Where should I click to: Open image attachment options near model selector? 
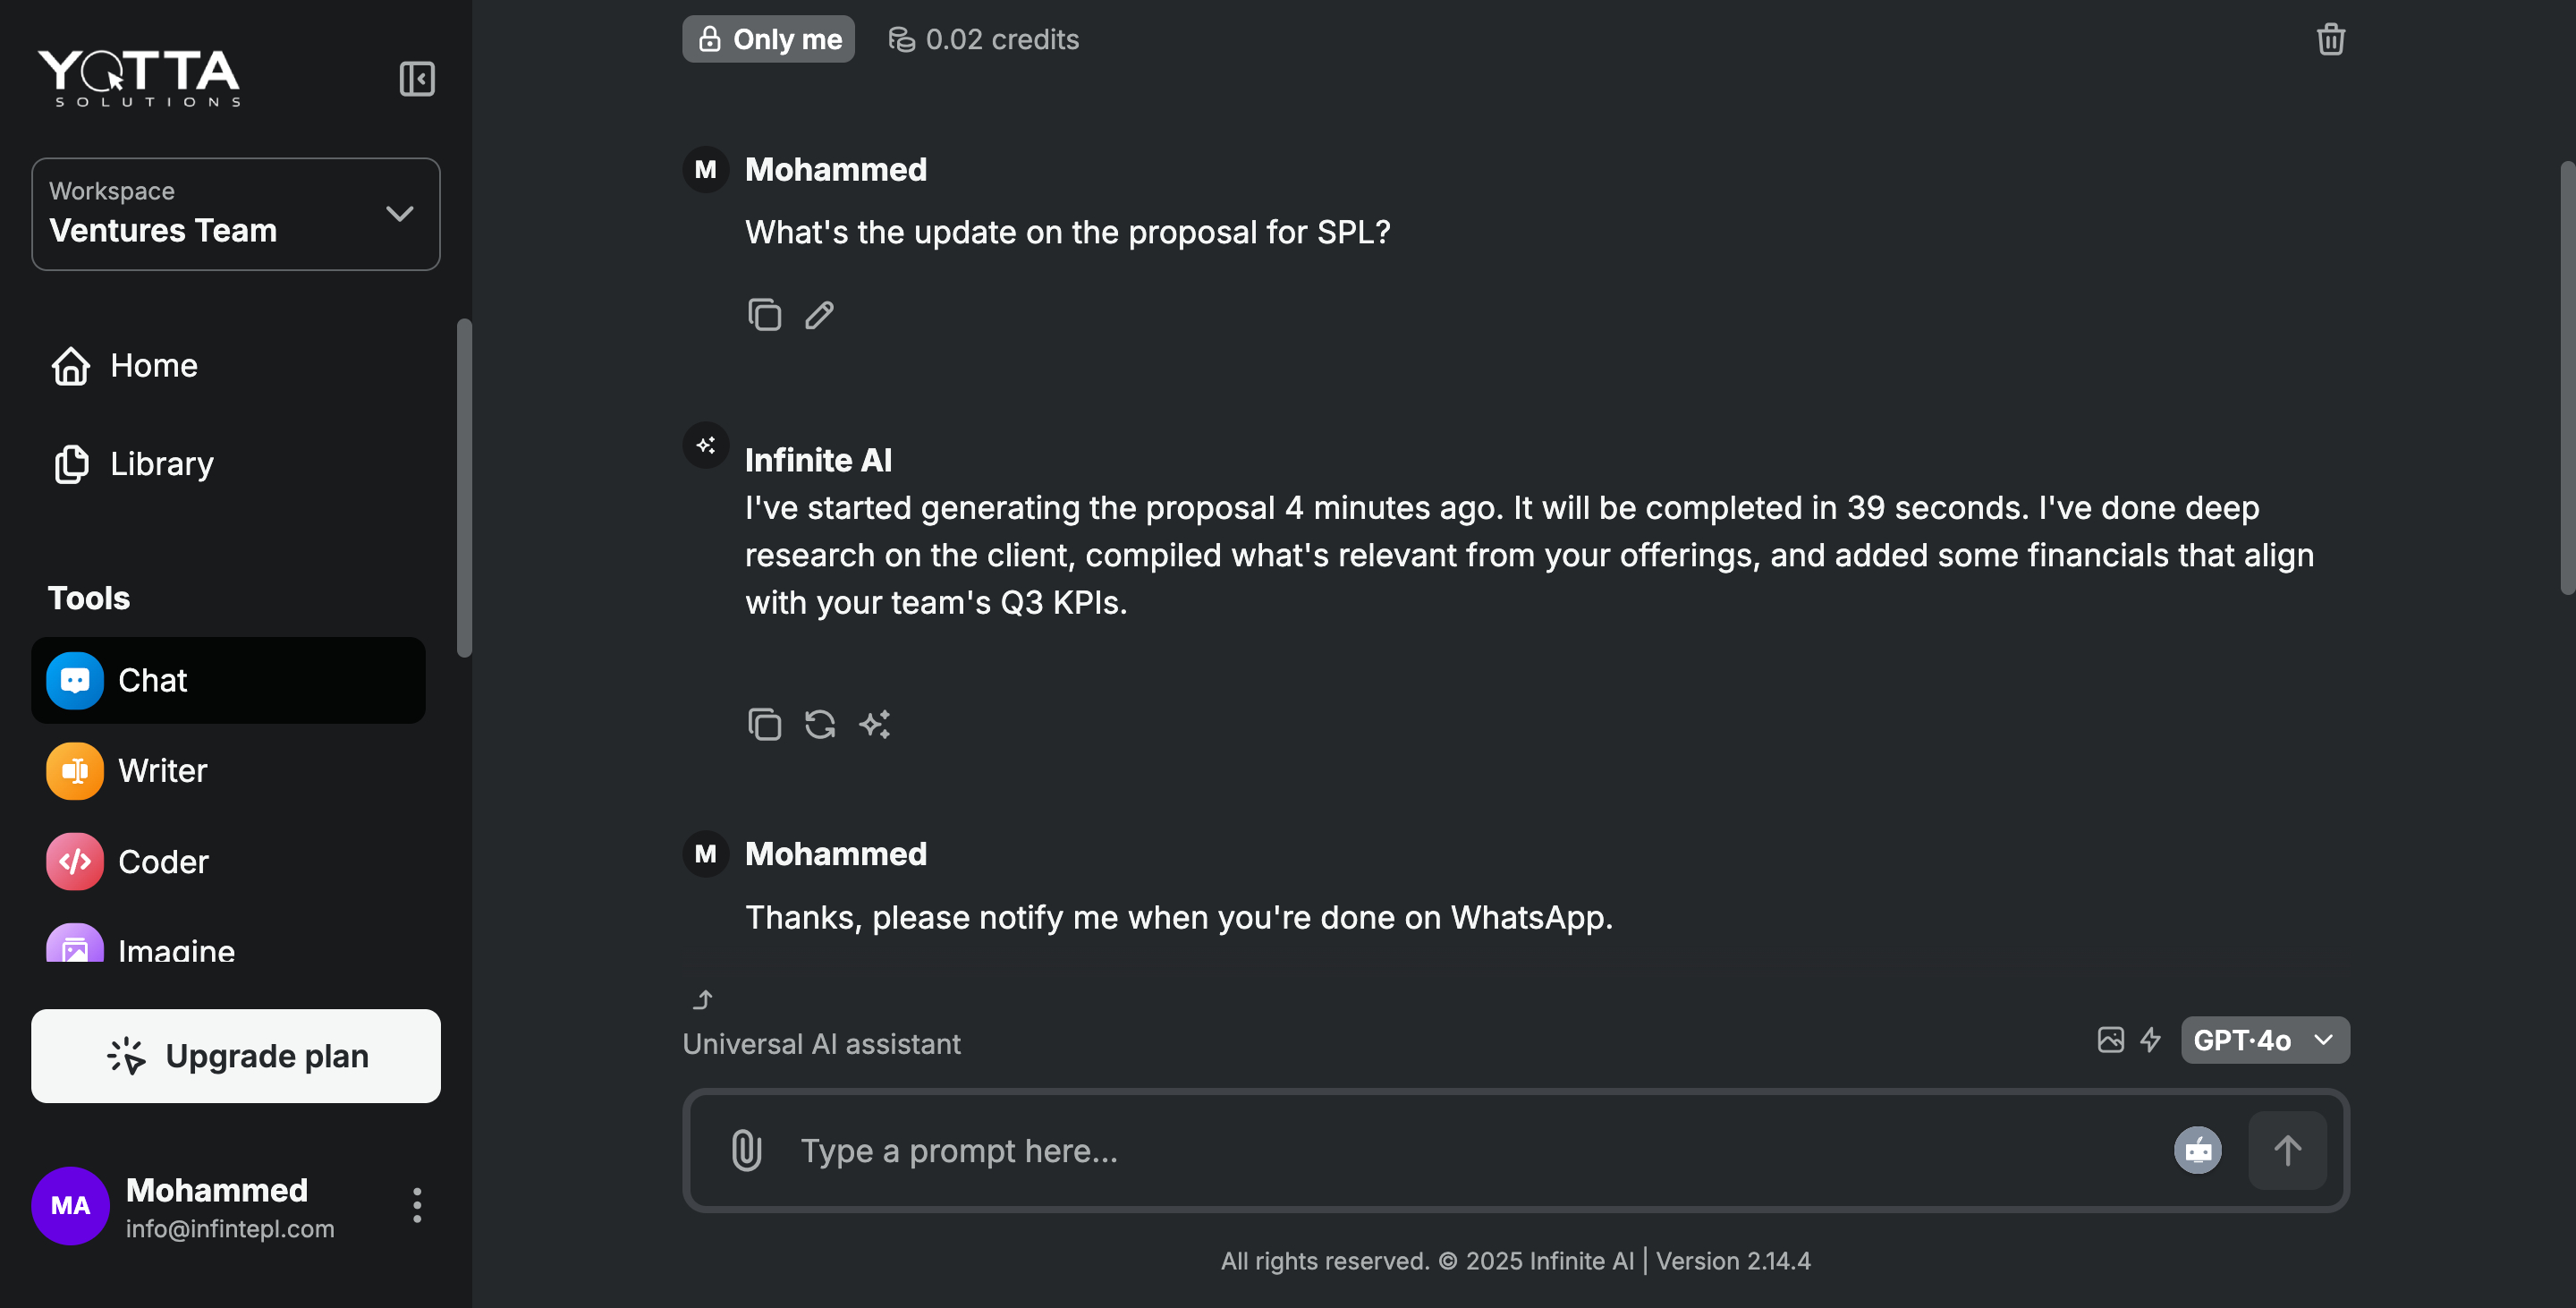pyautogui.click(x=2110, y=1040)
